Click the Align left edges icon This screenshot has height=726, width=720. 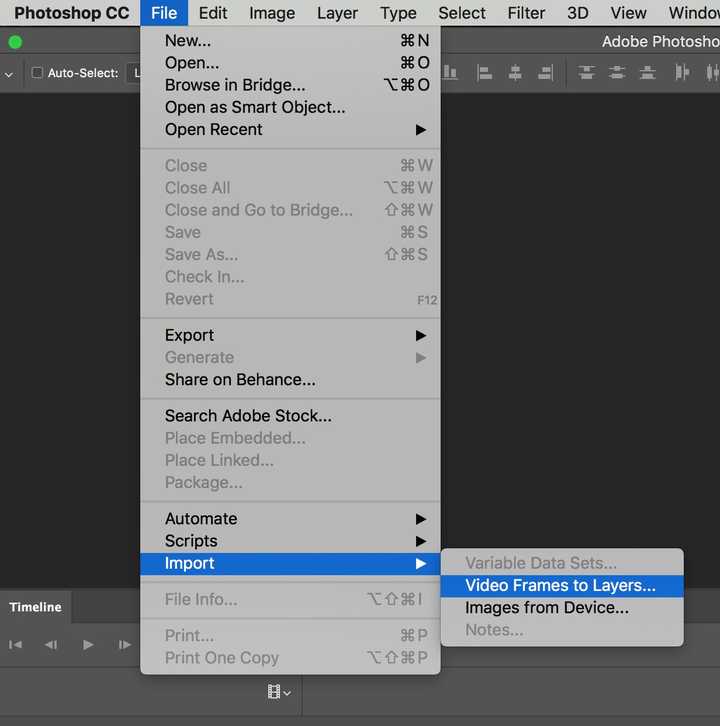(x=484, y=73)
